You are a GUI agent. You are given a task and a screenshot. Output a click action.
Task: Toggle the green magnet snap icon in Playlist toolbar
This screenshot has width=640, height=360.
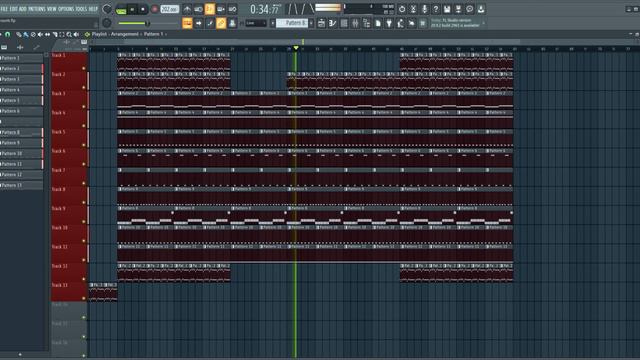click(8, 35)
